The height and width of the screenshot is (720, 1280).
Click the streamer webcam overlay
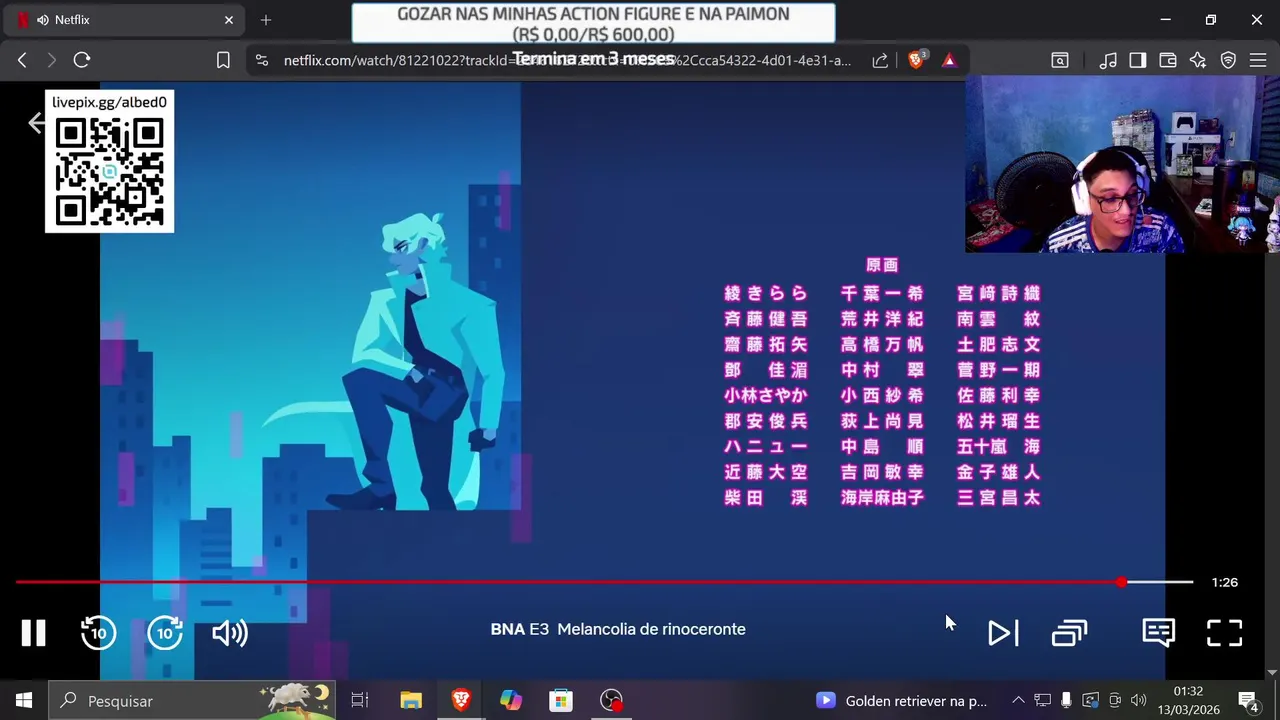pyautogui.click(x=1122, y=164)
